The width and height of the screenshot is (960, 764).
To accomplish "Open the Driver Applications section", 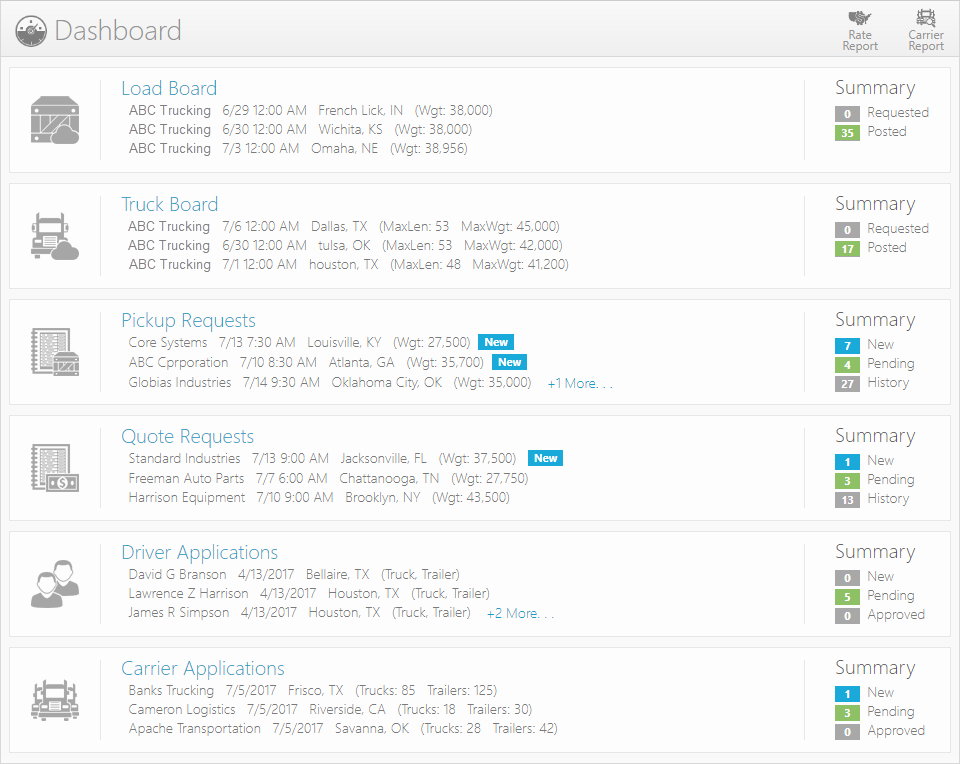I will [x=200, y=553].
